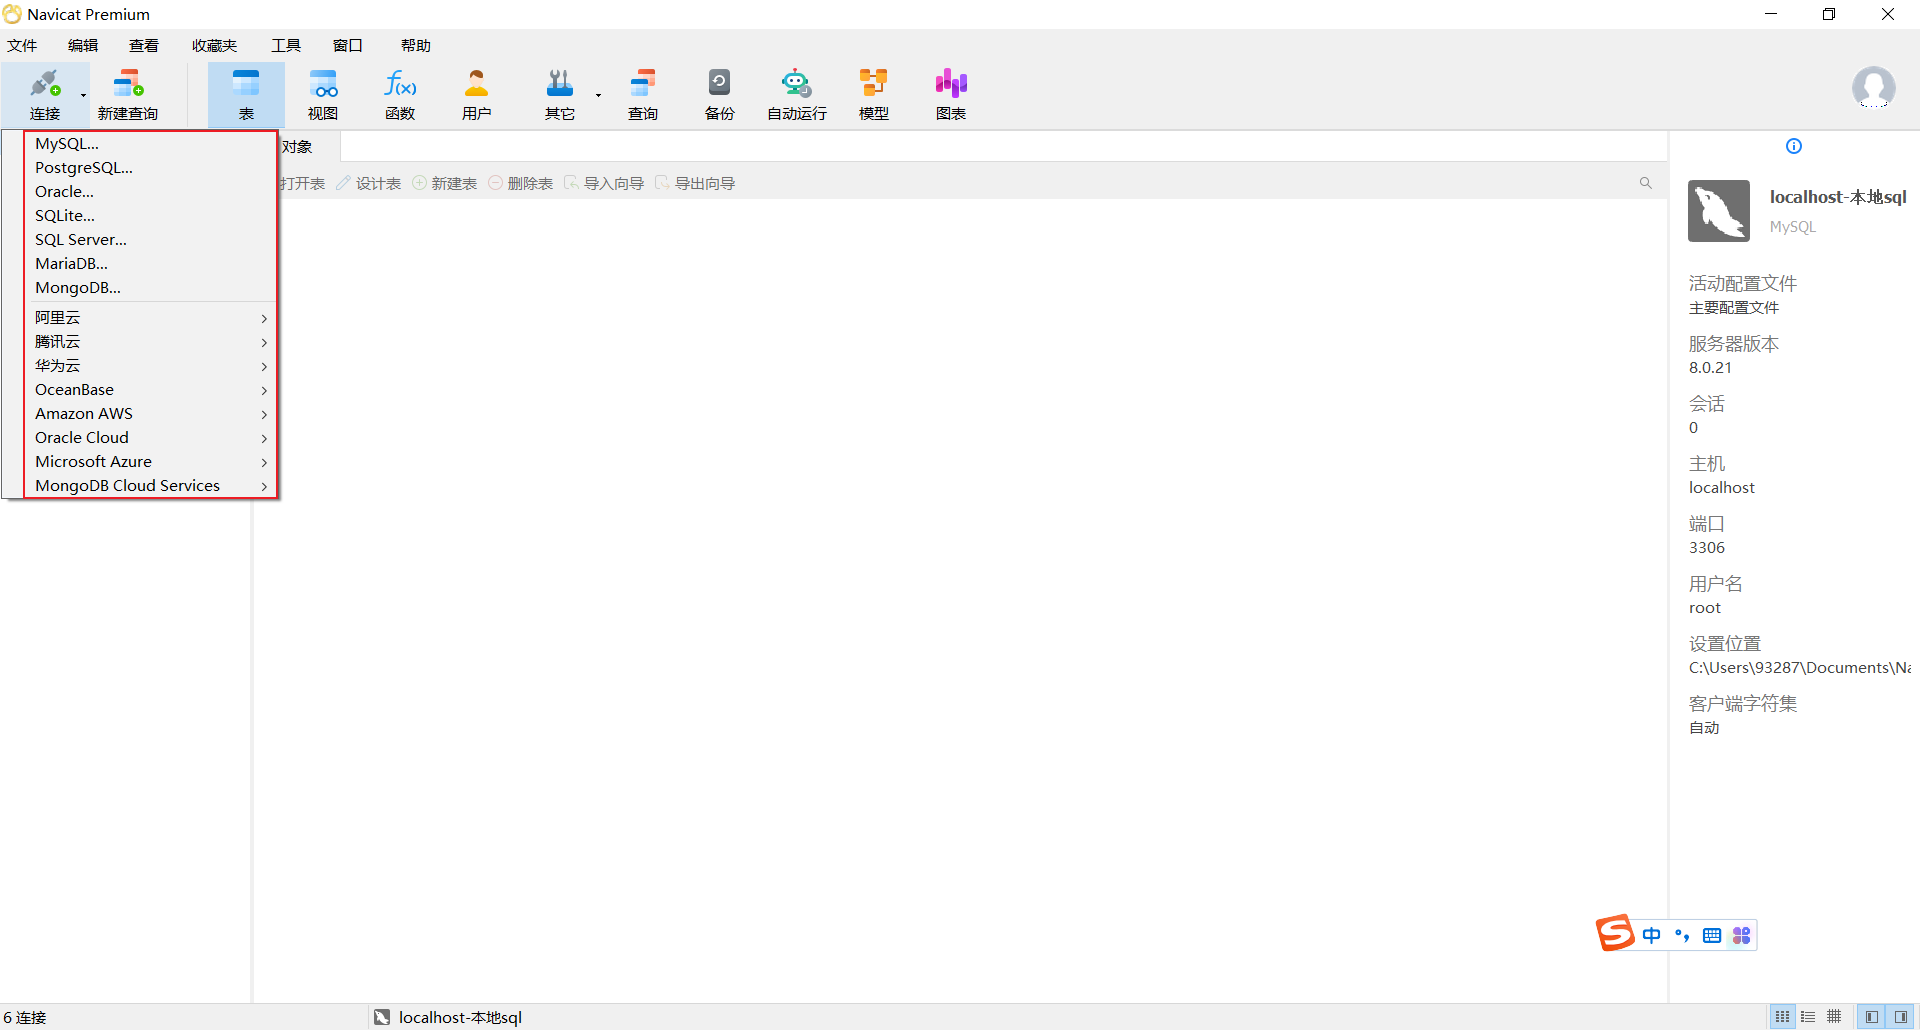The height and width of the screenshot is (1030, 1920).
Task: Open the View (视图) toolbar icon
Action: 323,95
